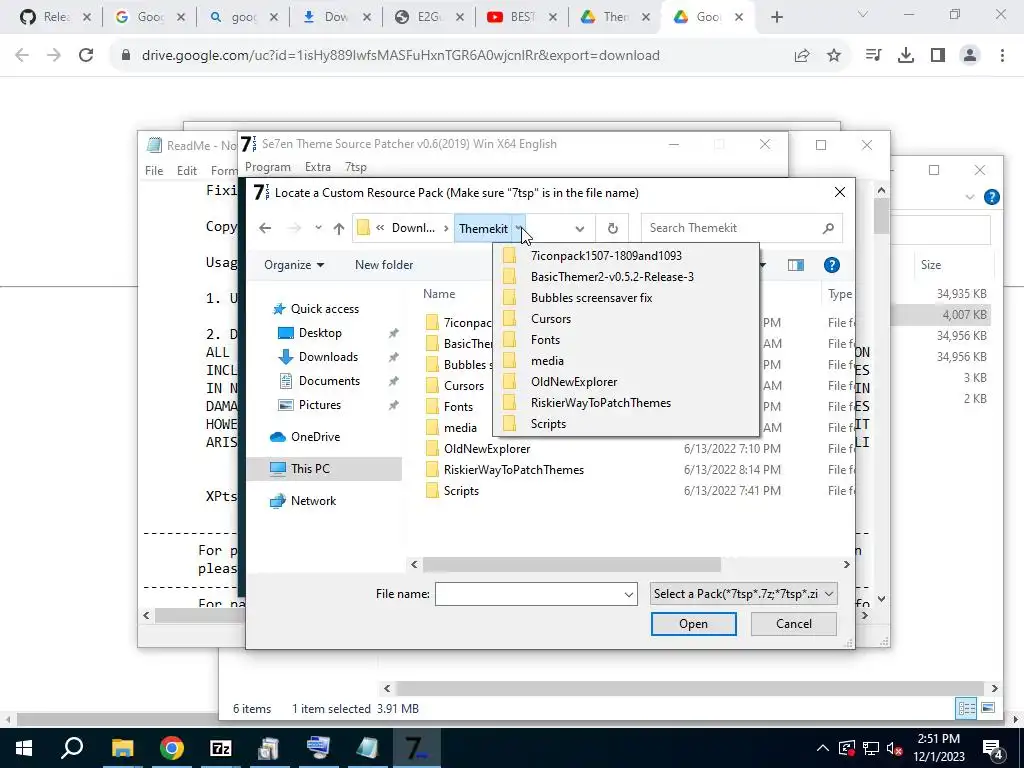Screen dimensions: 1024x768
Task: Close the Locate Custom Resource Pack dialog
Action: (840, 192)
